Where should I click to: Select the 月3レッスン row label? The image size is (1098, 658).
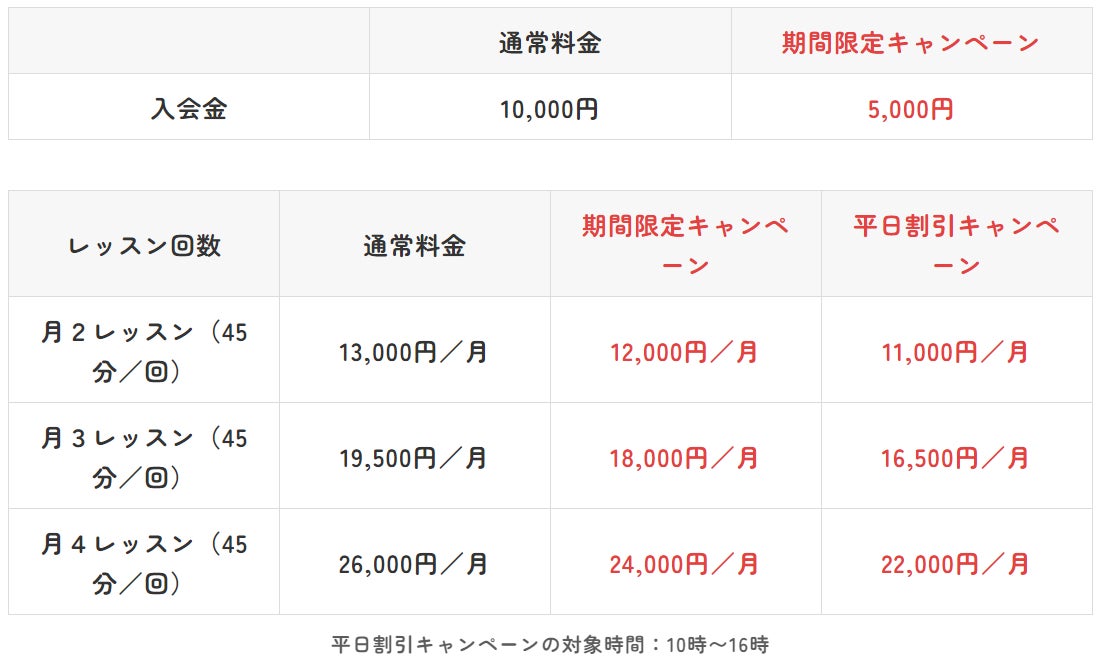(144, 457)
